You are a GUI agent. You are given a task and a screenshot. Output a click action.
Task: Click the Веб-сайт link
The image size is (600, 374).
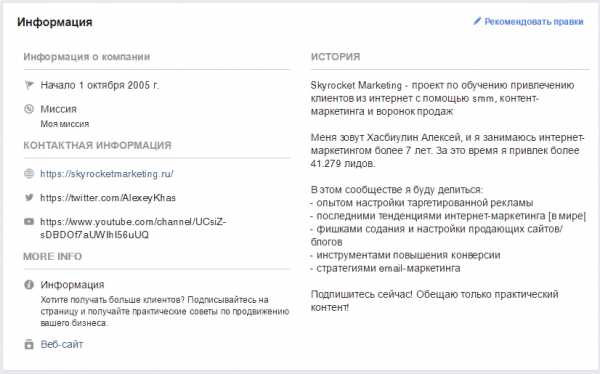click(62, 344)
